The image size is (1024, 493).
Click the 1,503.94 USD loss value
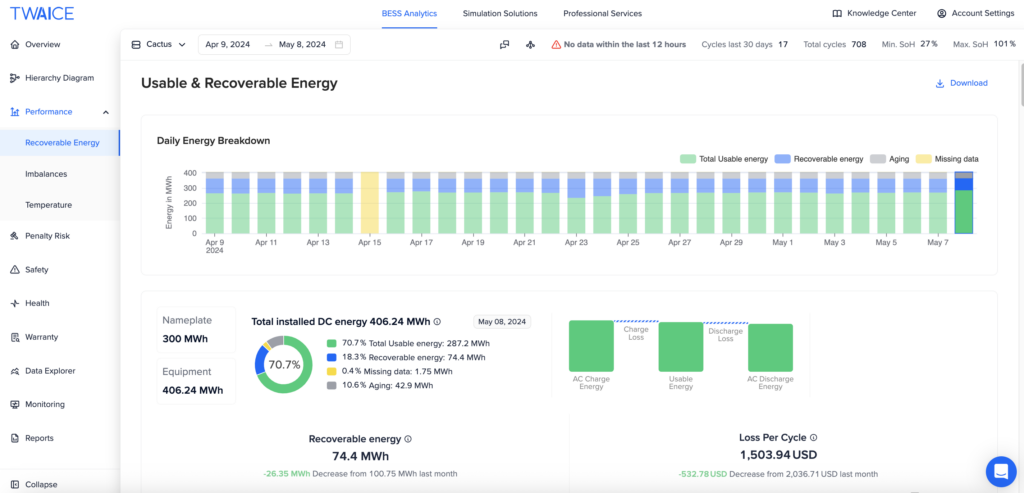point(778,455)
